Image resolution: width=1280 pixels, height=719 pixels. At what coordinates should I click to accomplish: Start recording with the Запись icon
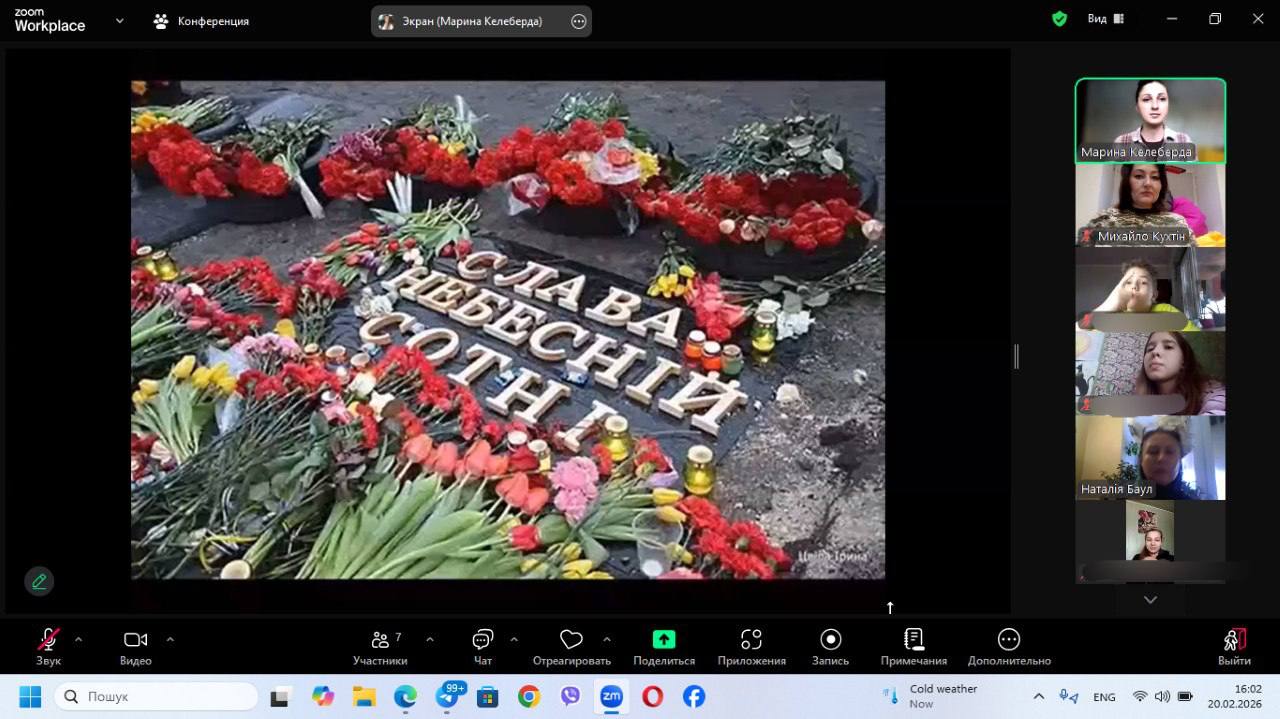pyautogui.click(x=830, y=640)
